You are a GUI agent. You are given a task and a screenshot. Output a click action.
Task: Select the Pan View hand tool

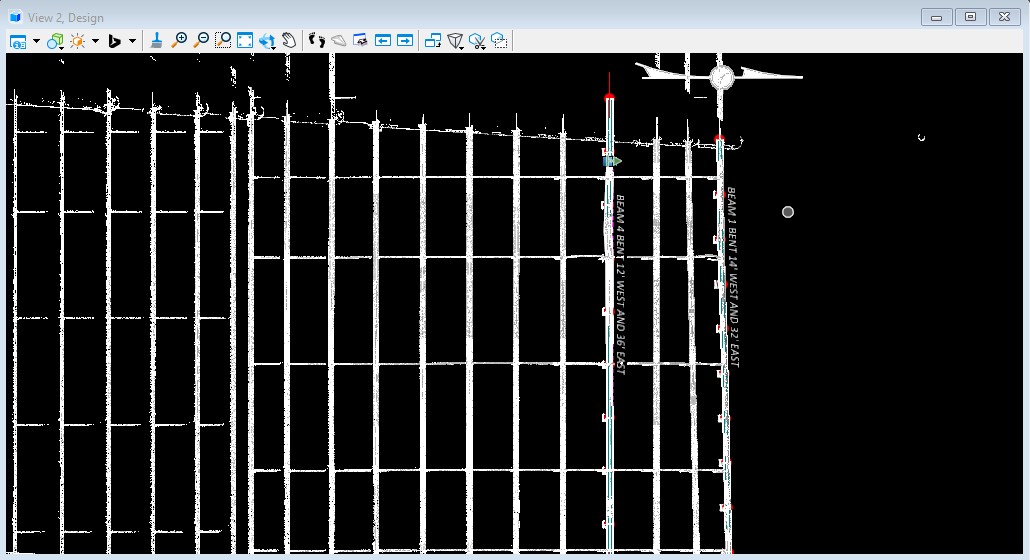point(289,40)
